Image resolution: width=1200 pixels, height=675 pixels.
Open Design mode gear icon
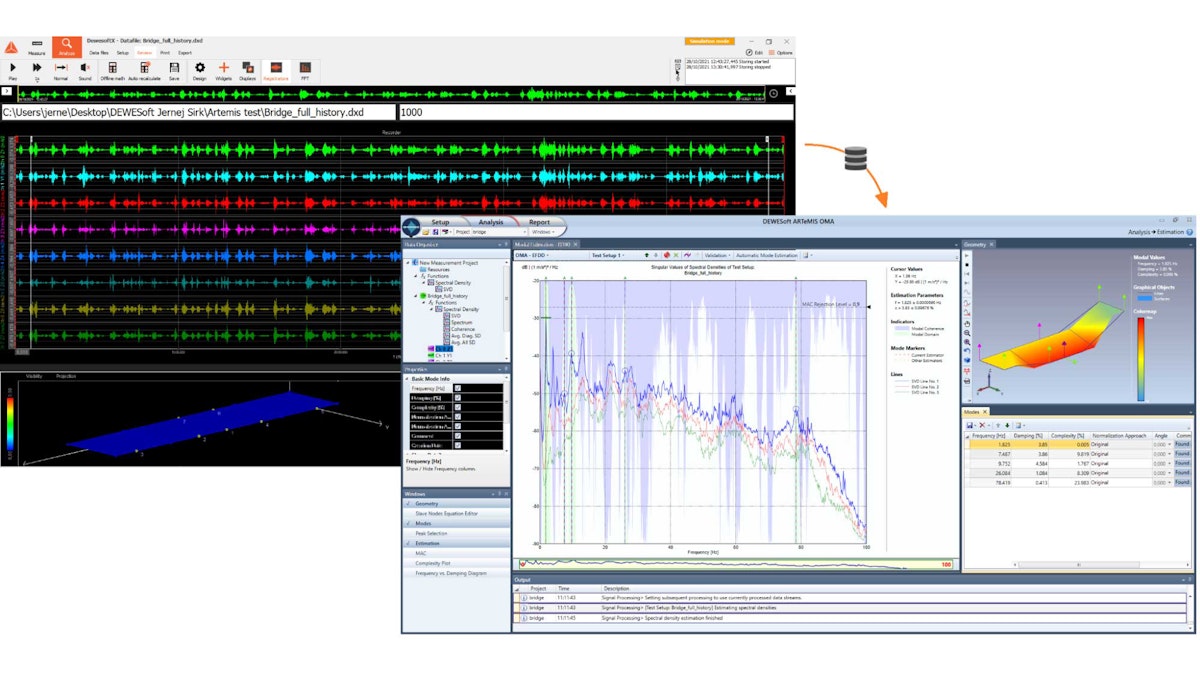[200, 69]
